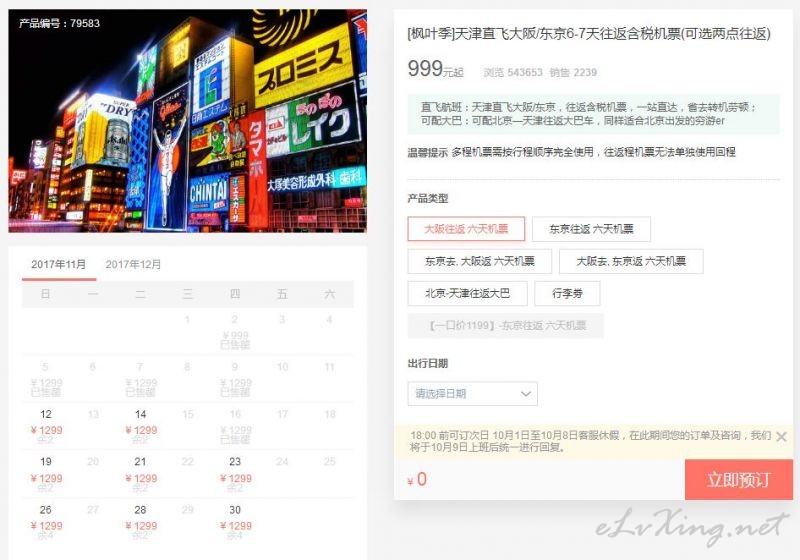This screenshot has height=560, width=800.
Task: Open the 请选择日期 date dropdown
Action: 472,394
